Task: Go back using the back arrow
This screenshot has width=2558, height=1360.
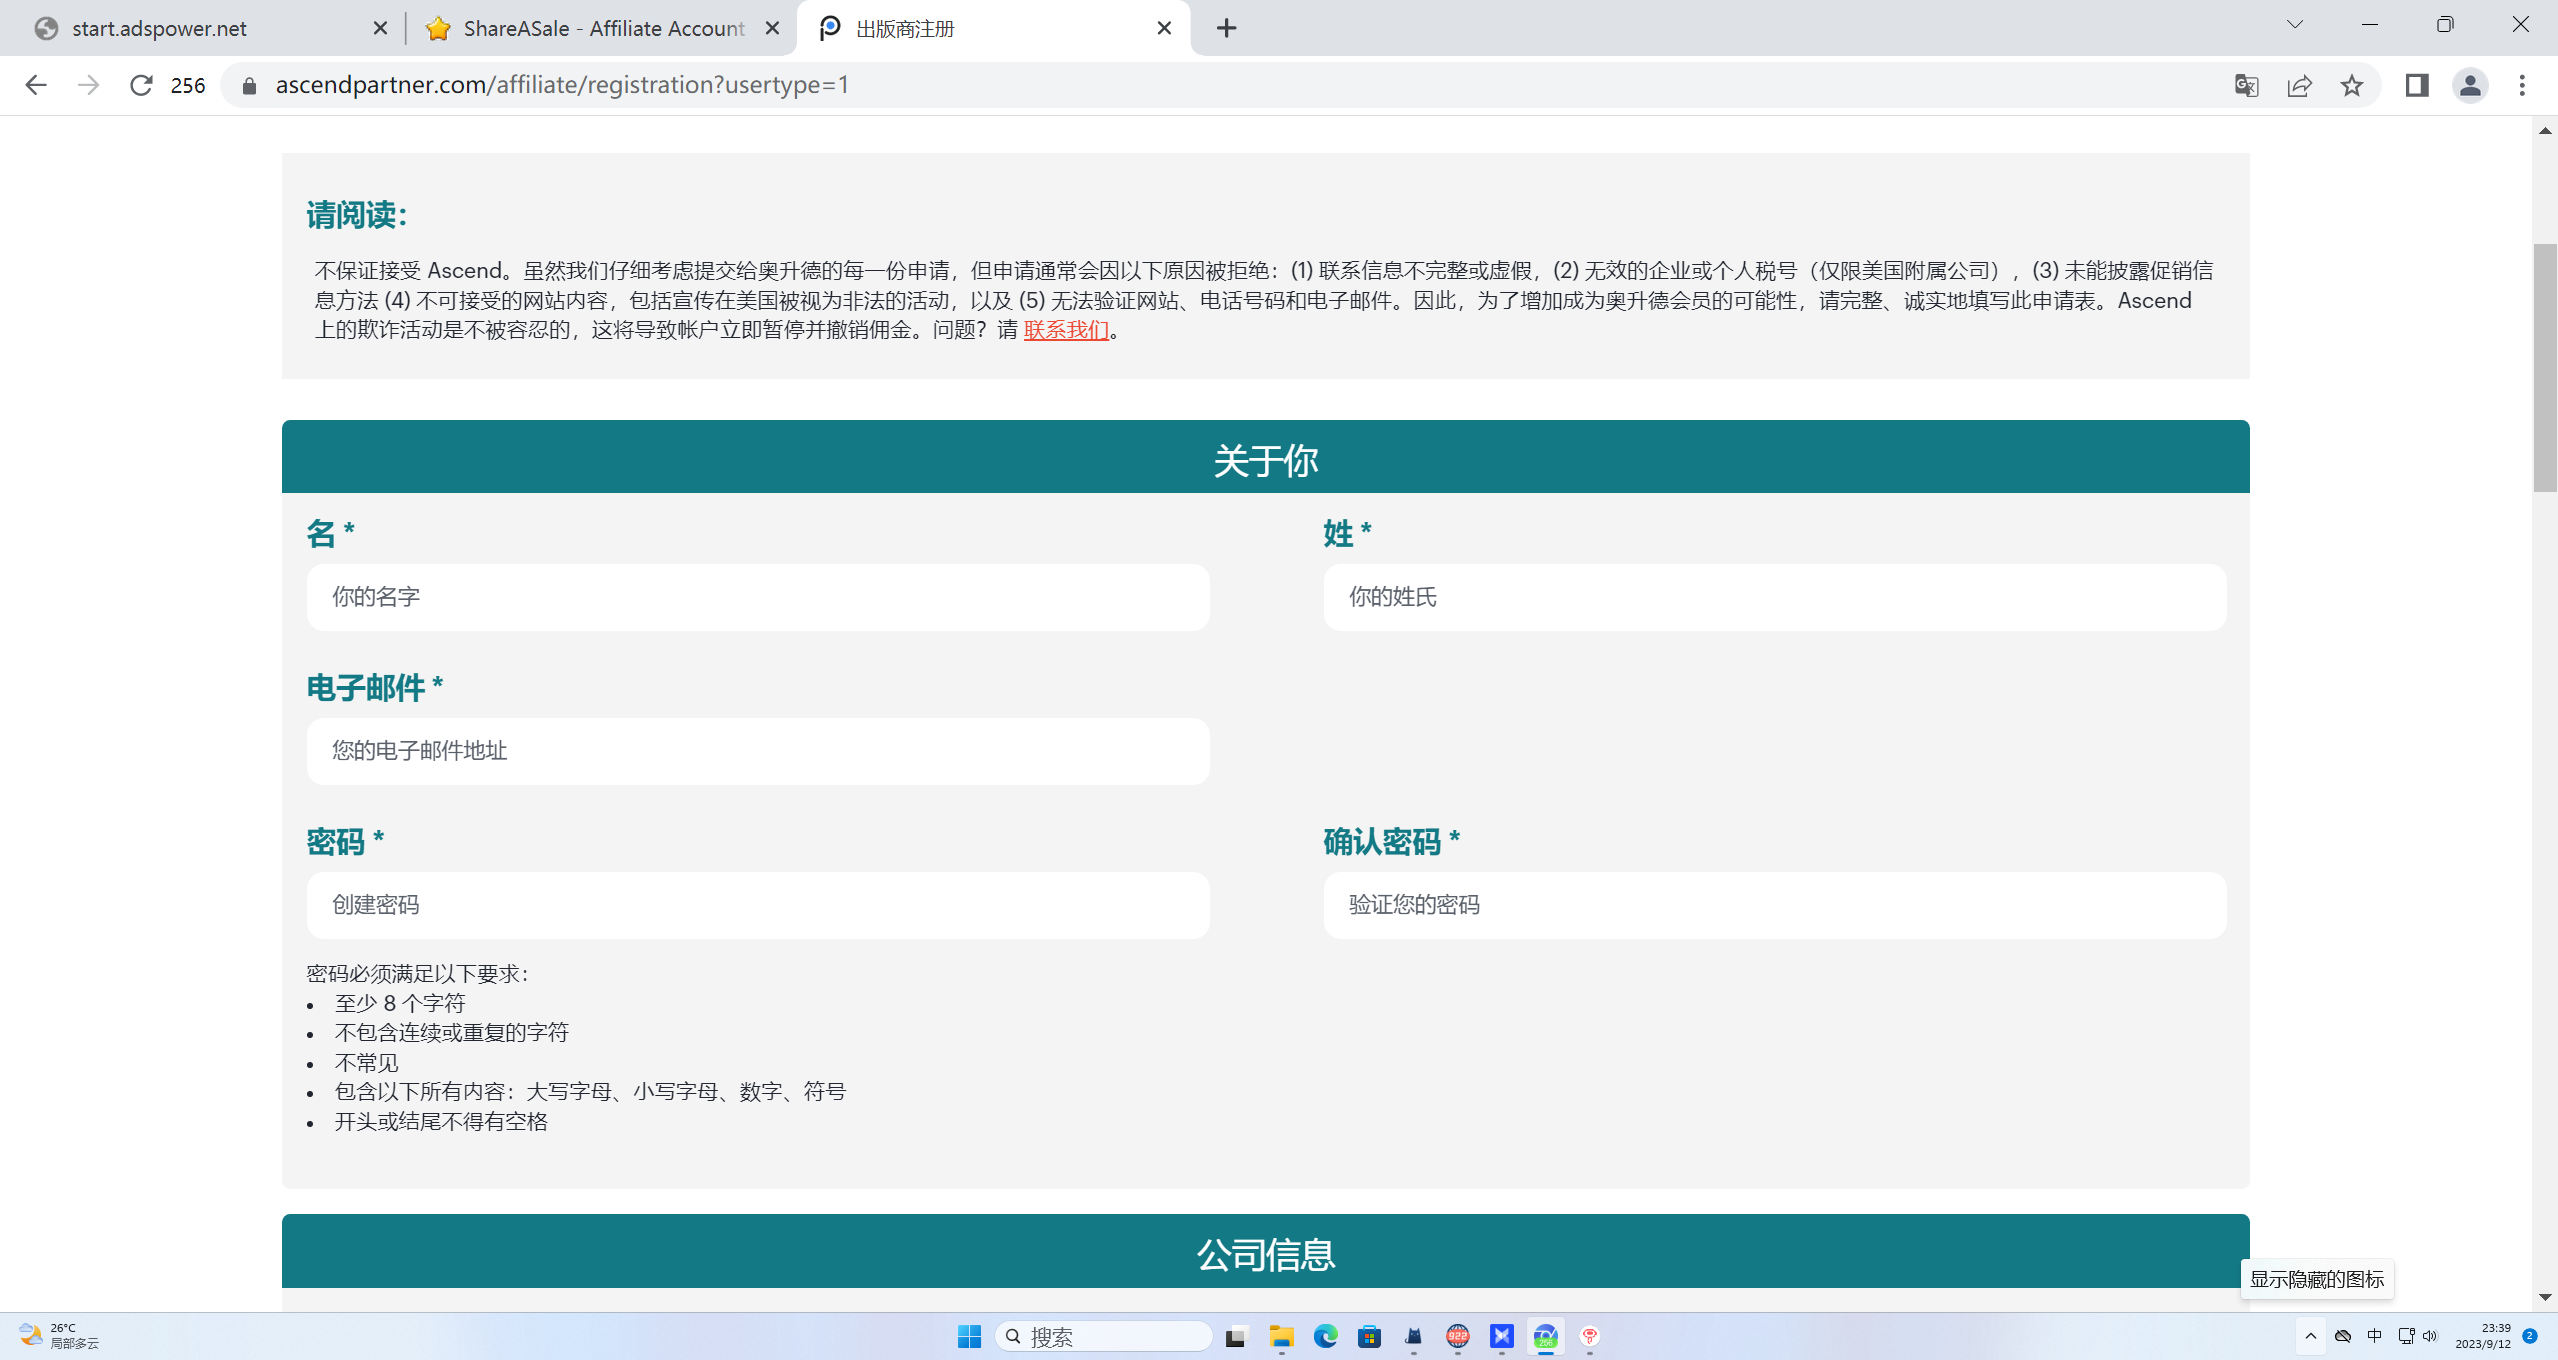Action: point(36,85)
